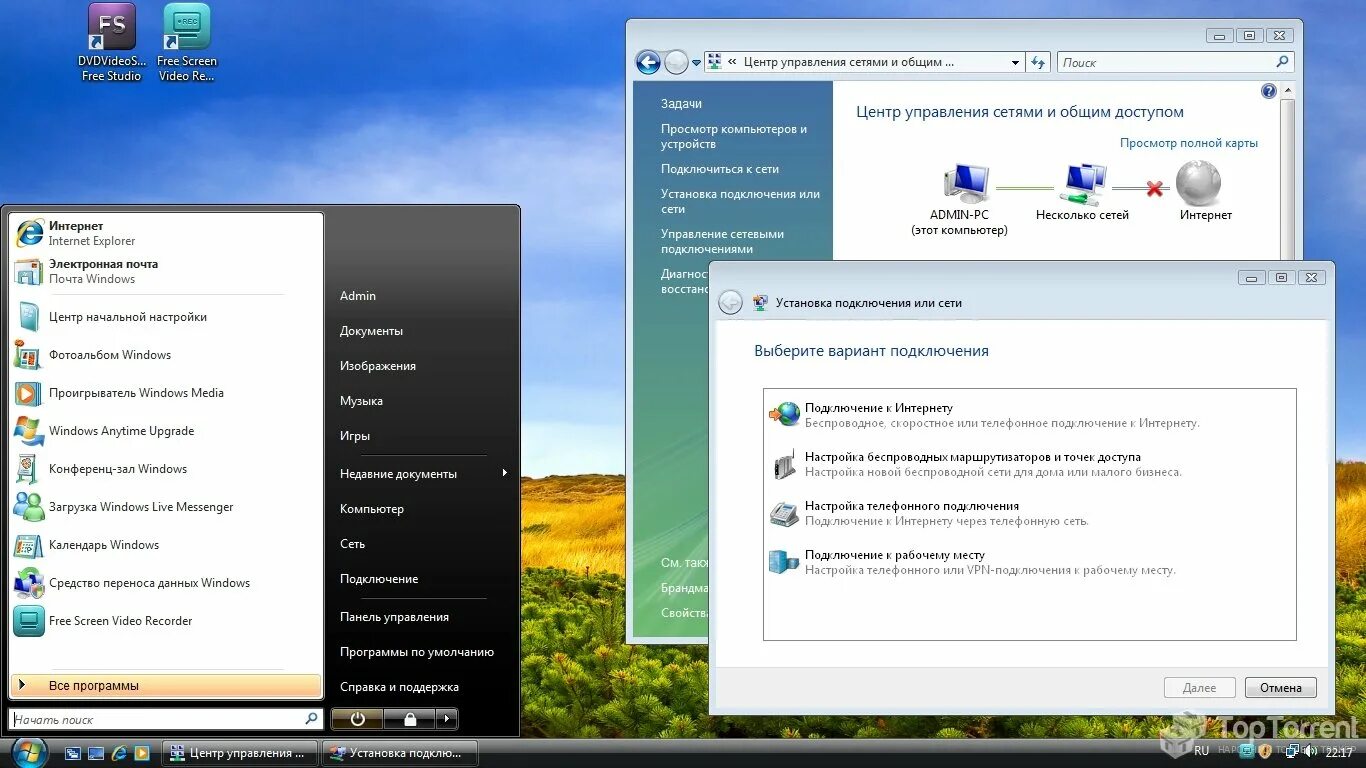
Task: Open Подключение from Start menu
Action: coord(379,579)
